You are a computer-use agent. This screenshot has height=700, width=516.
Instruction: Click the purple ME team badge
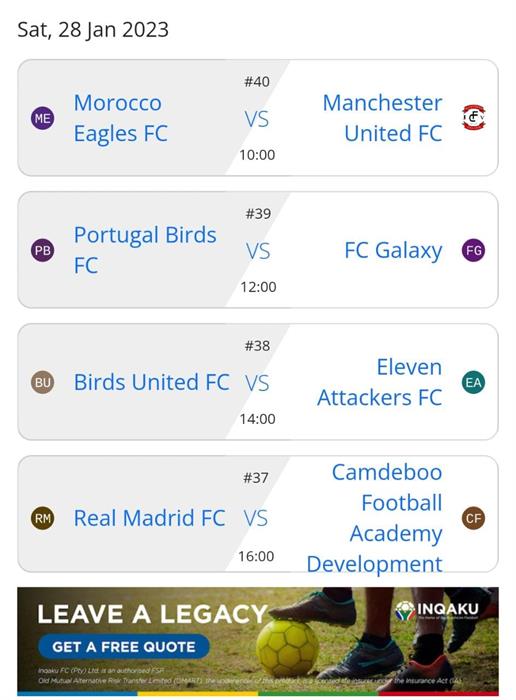pos(42,118)
